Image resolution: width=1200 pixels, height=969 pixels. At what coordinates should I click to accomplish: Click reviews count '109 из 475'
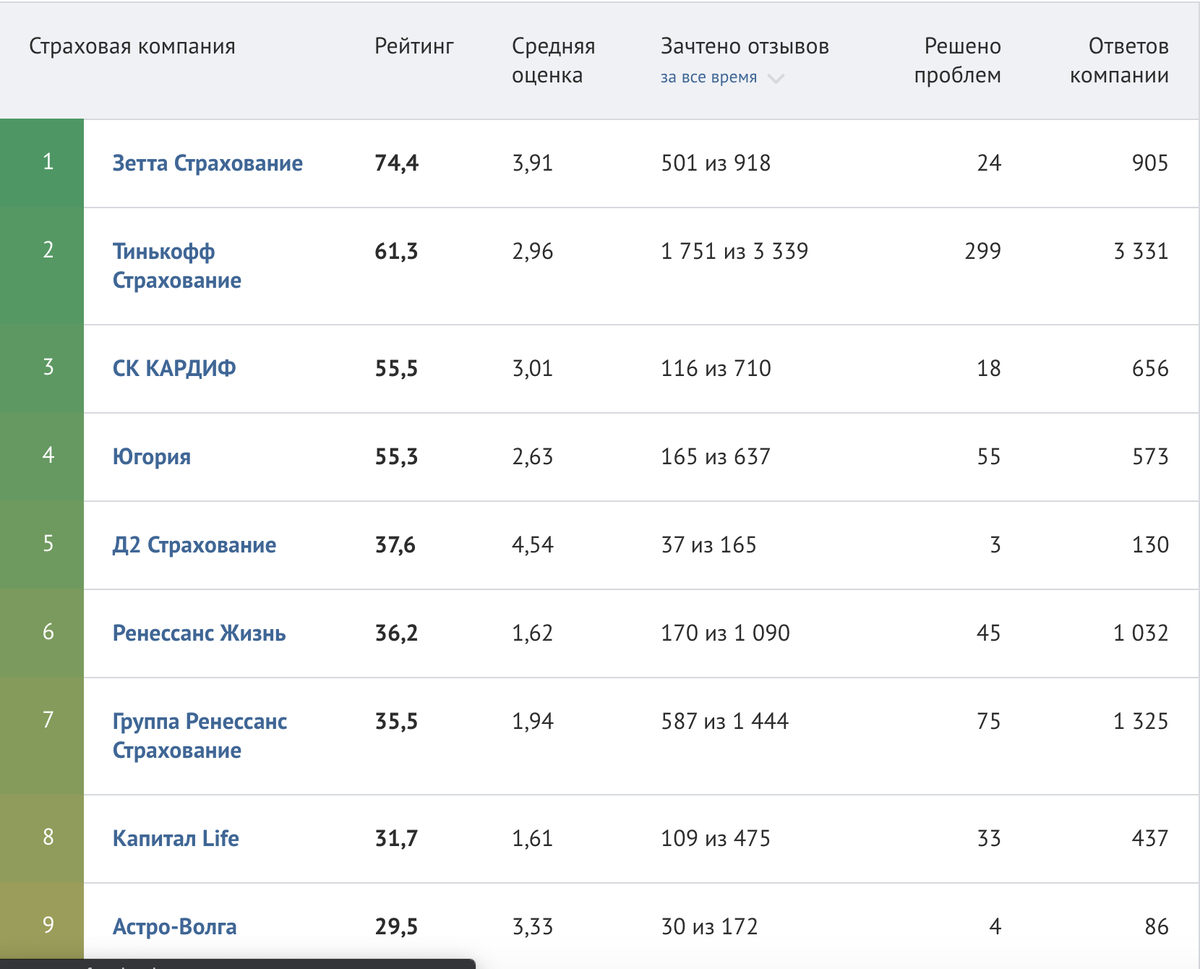(x=716, y=838)
